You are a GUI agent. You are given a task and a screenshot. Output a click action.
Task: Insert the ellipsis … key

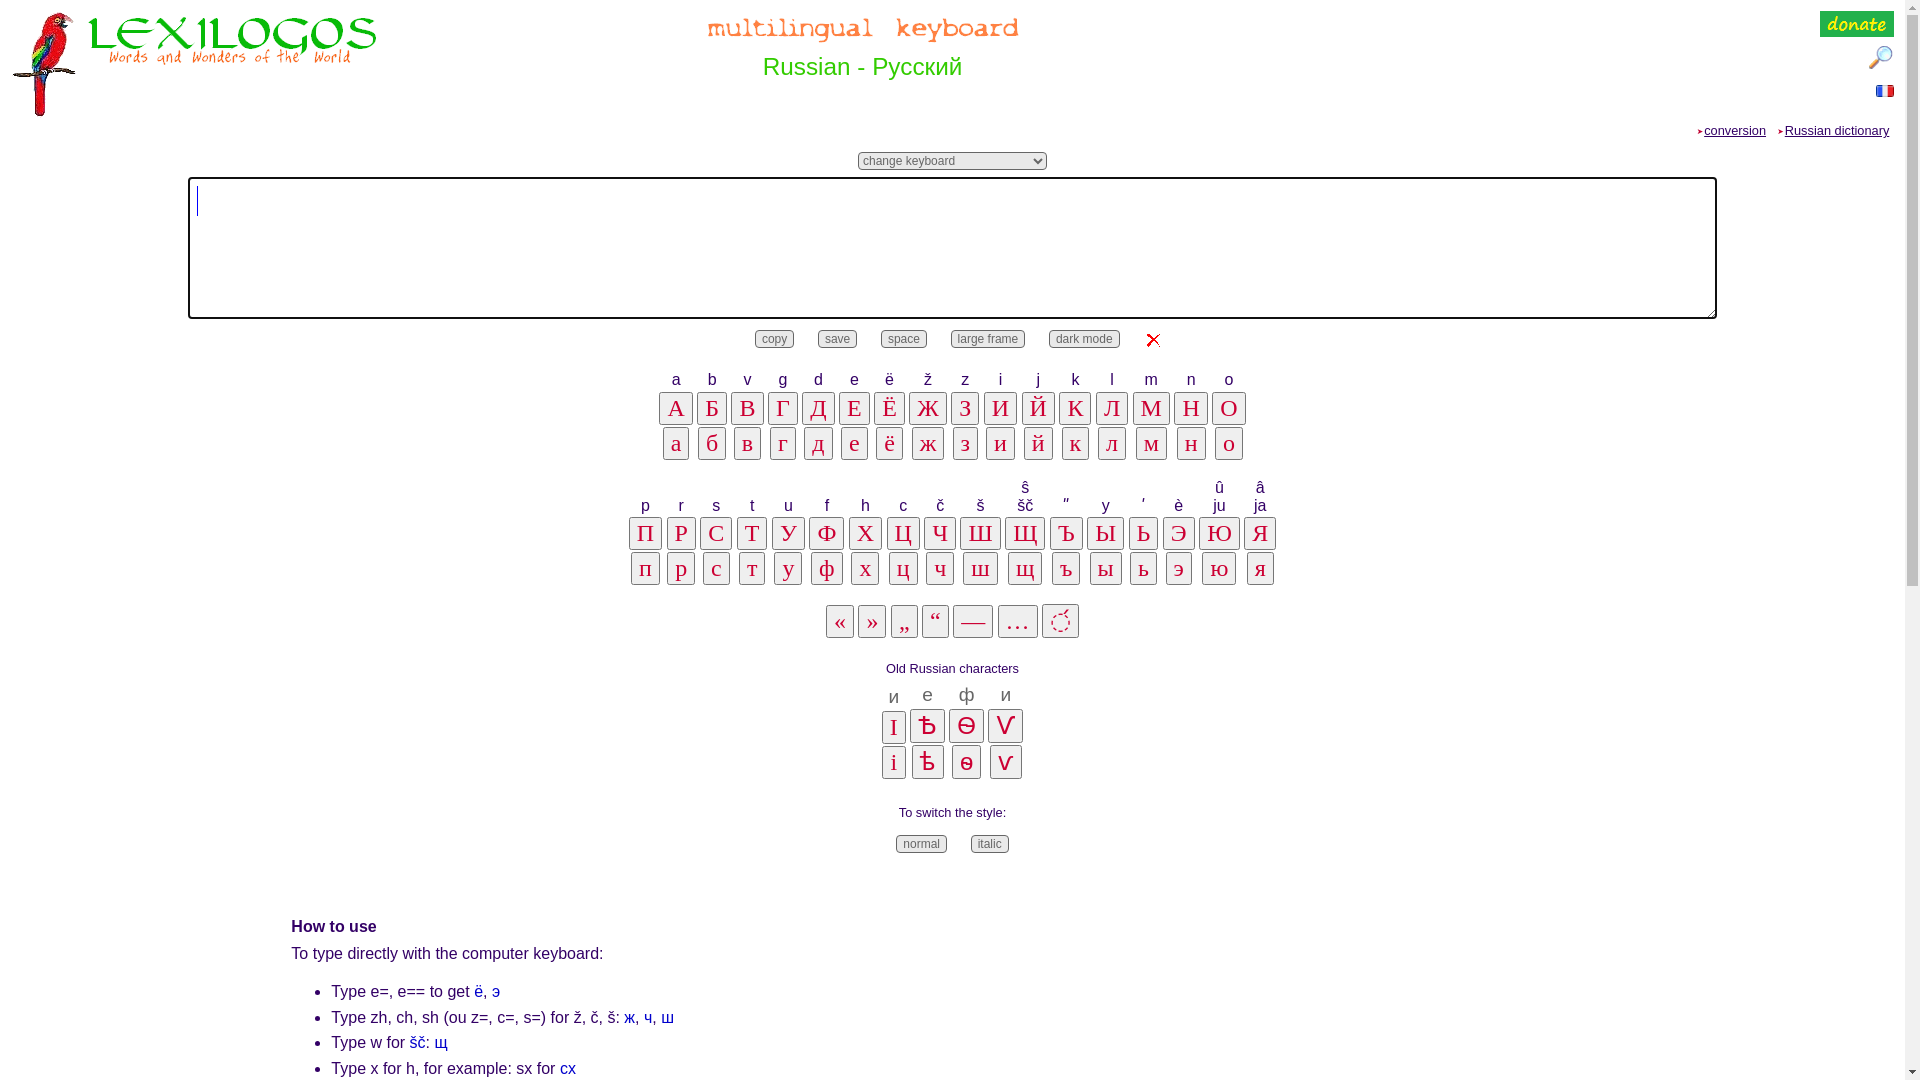(1018, 621)
